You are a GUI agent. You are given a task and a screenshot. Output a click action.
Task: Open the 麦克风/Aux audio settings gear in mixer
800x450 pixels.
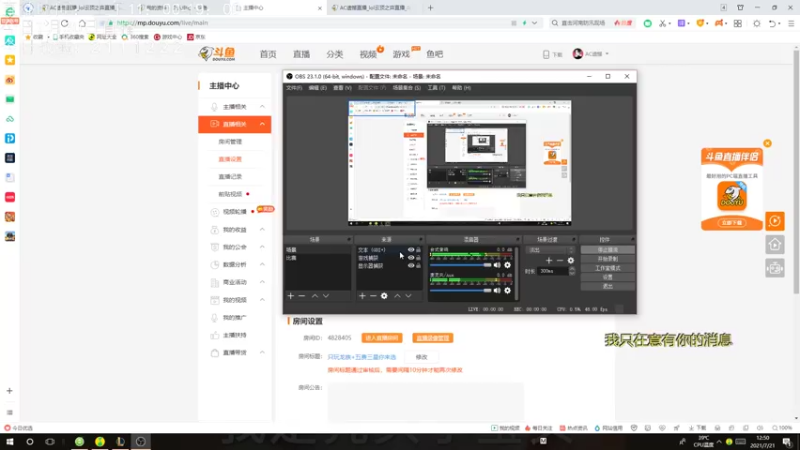pyautogui.click(x=507, y=290)
